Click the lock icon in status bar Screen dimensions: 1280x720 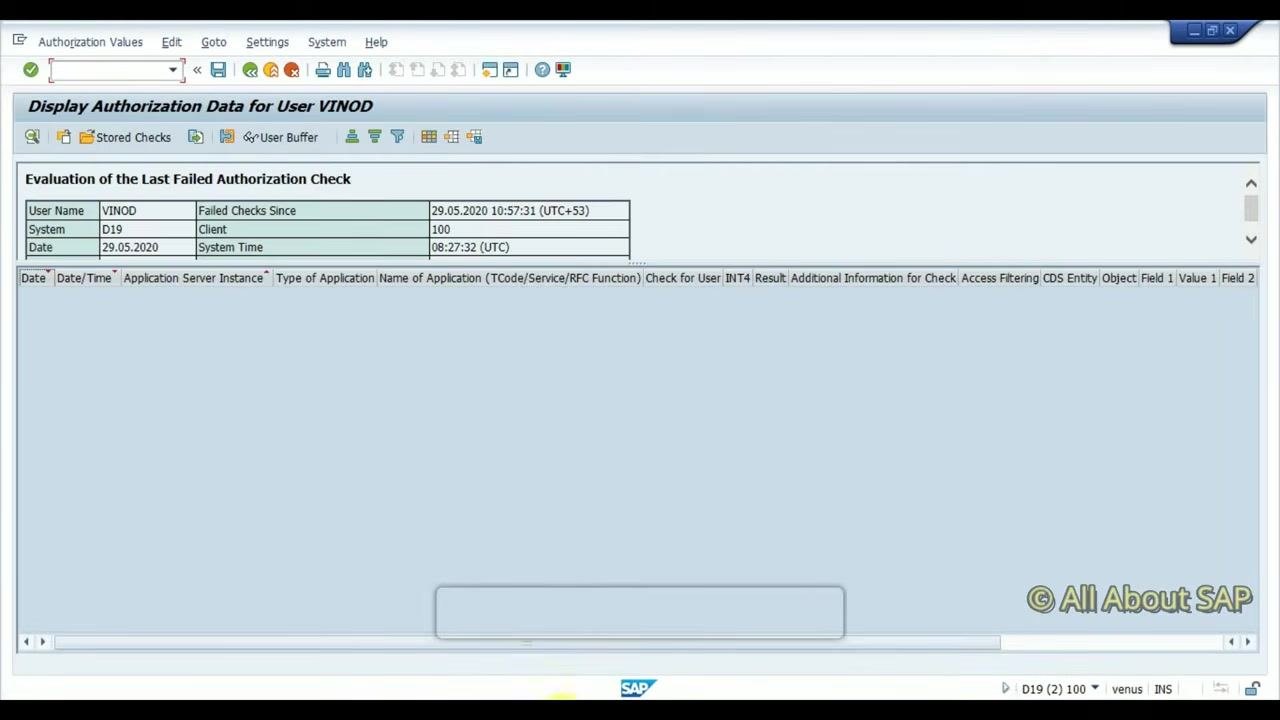[x=1253, y=689]
